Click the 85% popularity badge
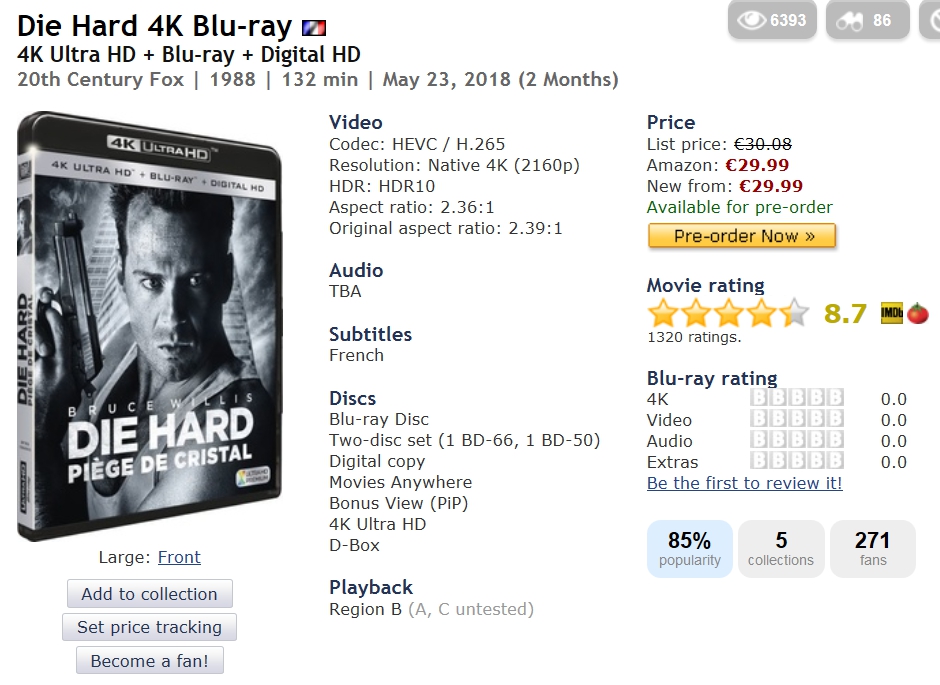The height and width of the screenshot is (685, 940). click(690, 549)
